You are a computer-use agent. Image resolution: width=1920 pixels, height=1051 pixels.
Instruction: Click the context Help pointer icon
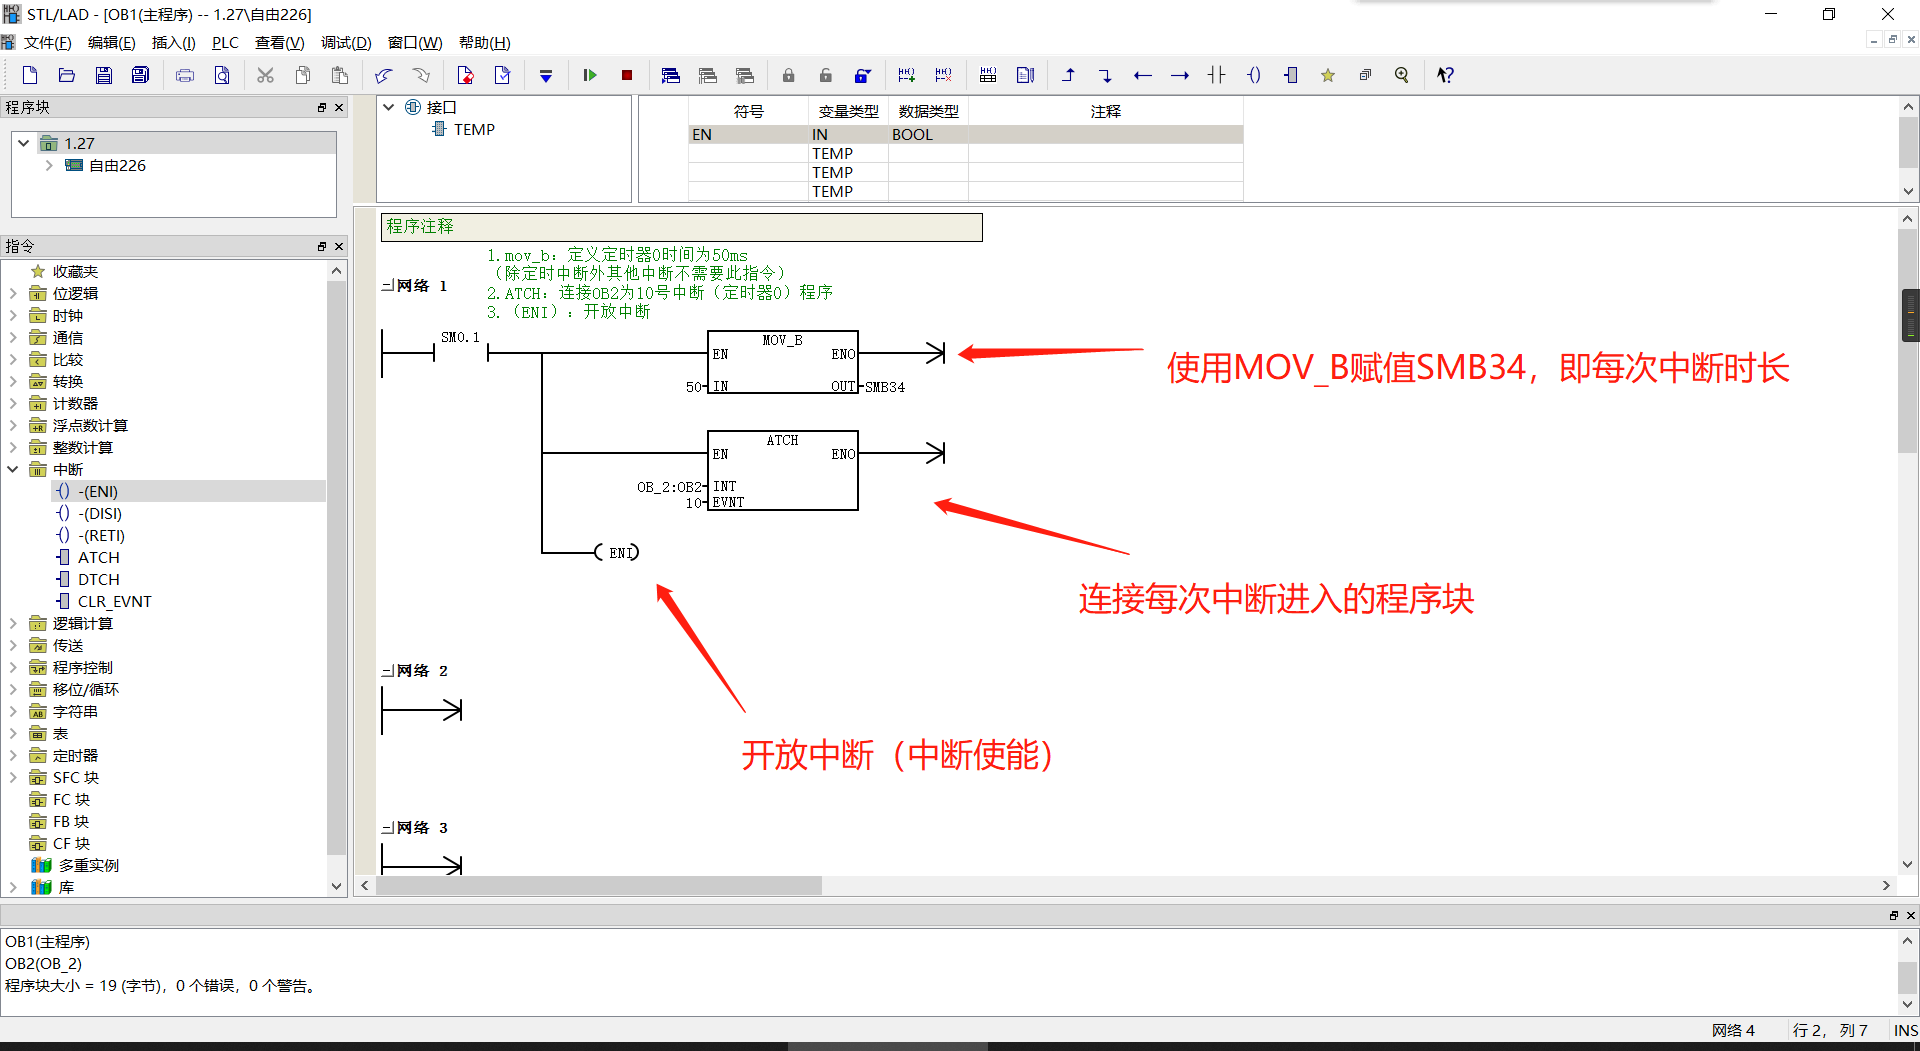click(1446, 75)
